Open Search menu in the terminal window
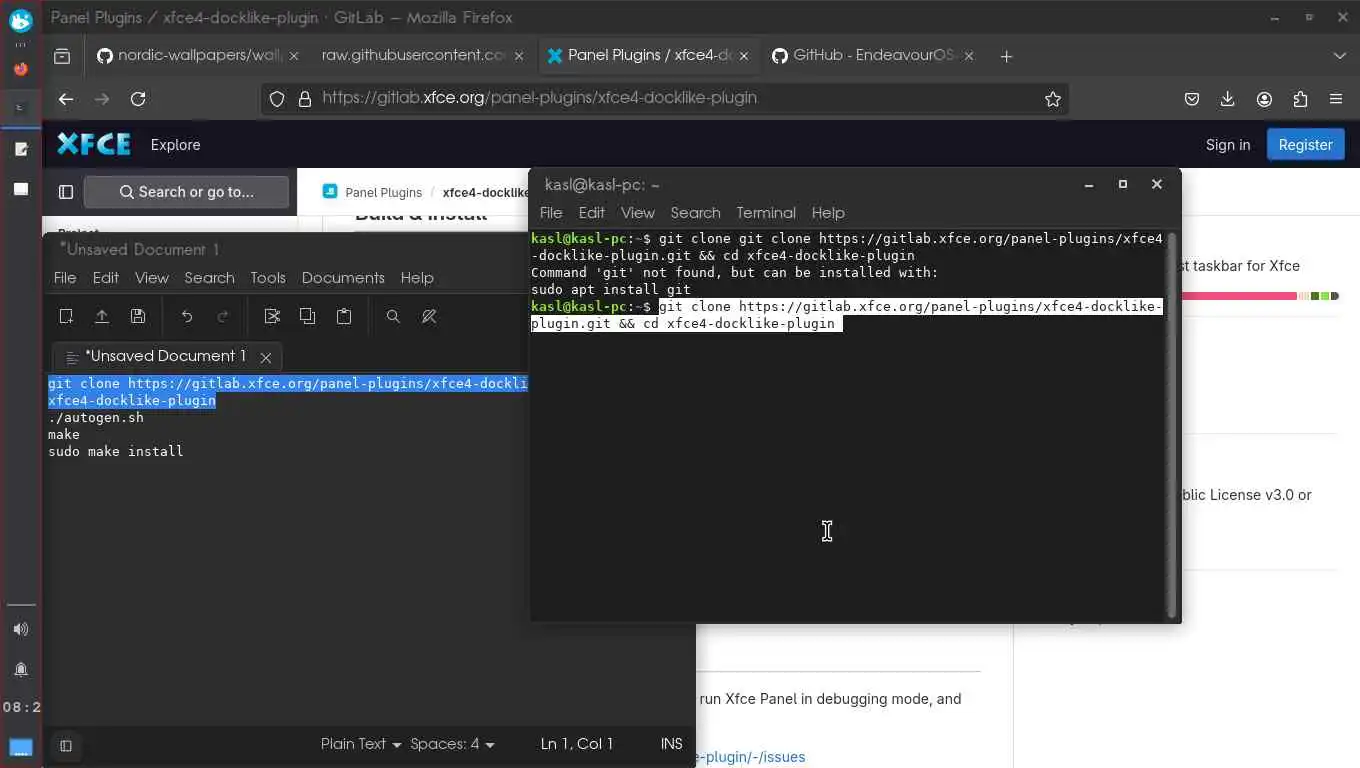The width and height of the screenshot is (1360, 768). coord(696,213)
